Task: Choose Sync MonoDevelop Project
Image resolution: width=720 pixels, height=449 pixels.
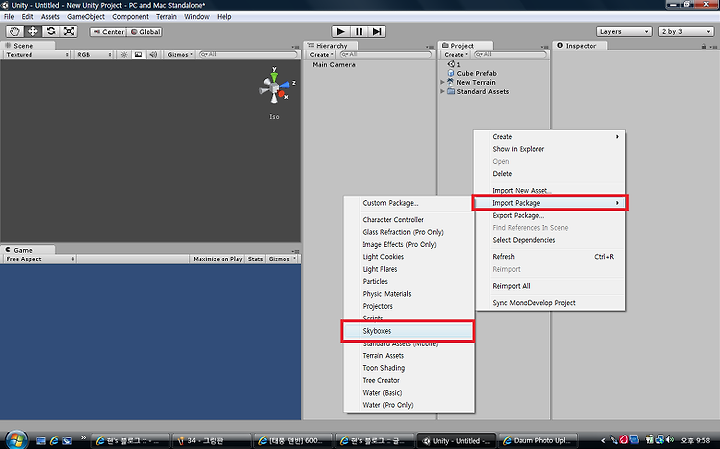Action: pos(550,303)
